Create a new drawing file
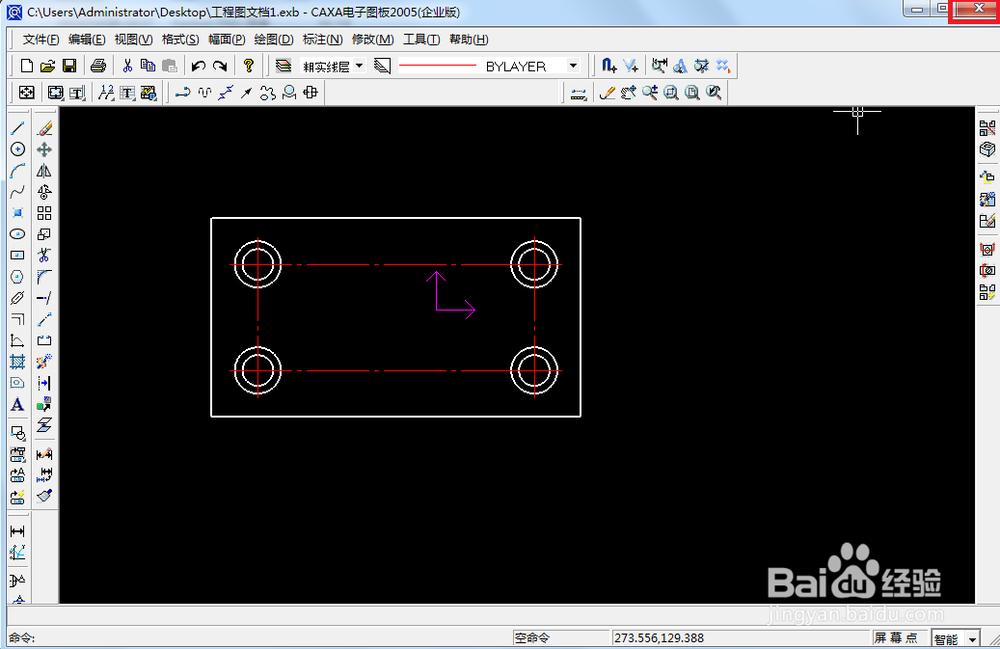The height and width of the screenshot is (649, 1000). click(27, 66)
